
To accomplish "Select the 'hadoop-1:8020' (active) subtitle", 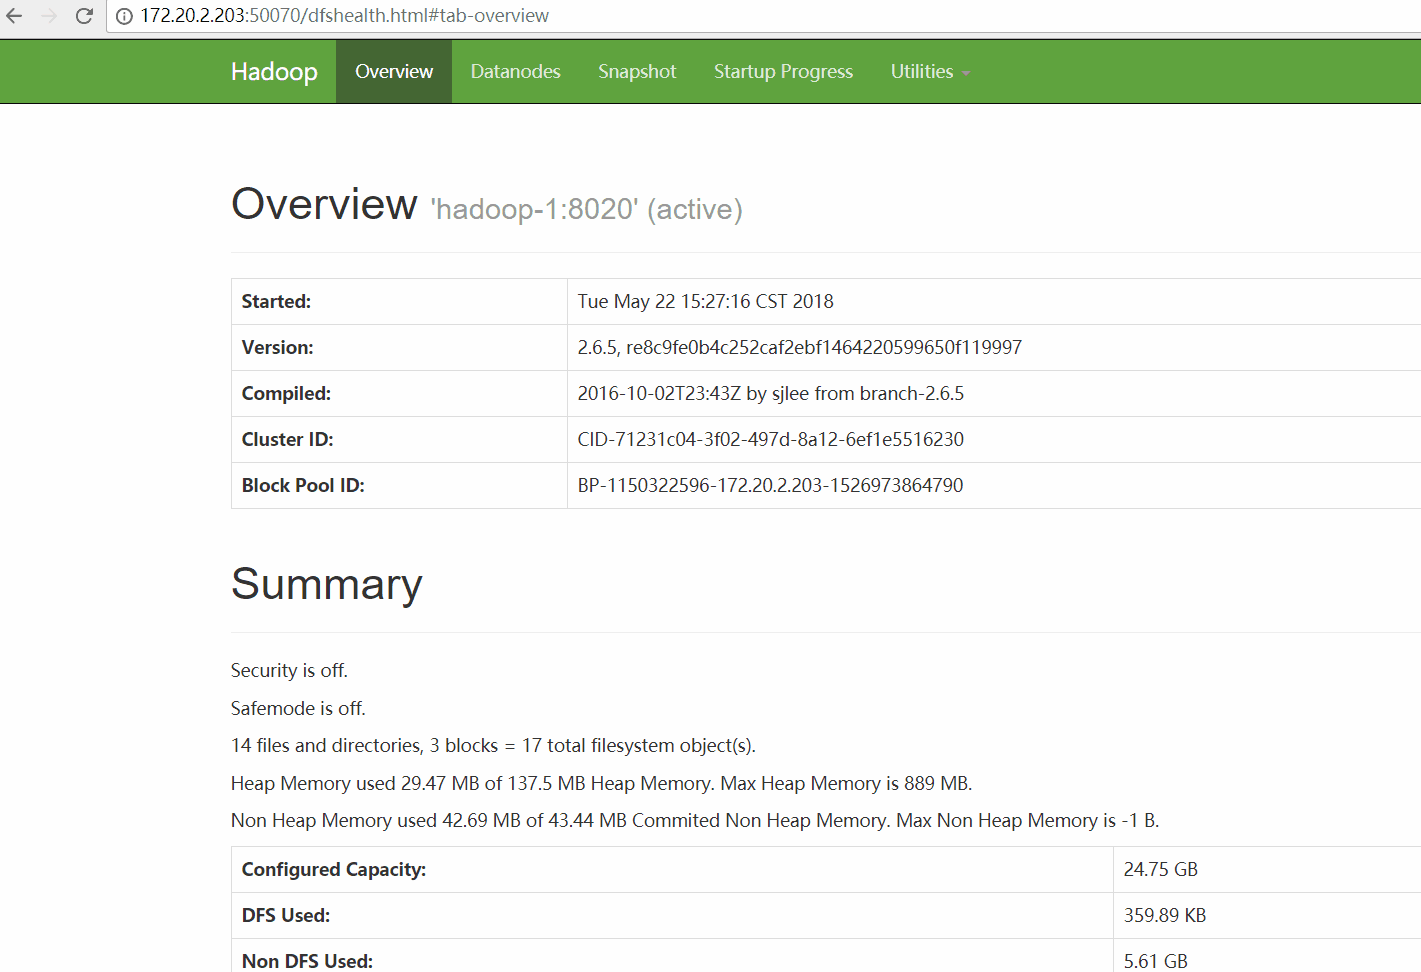I will (x=586, y=209).
